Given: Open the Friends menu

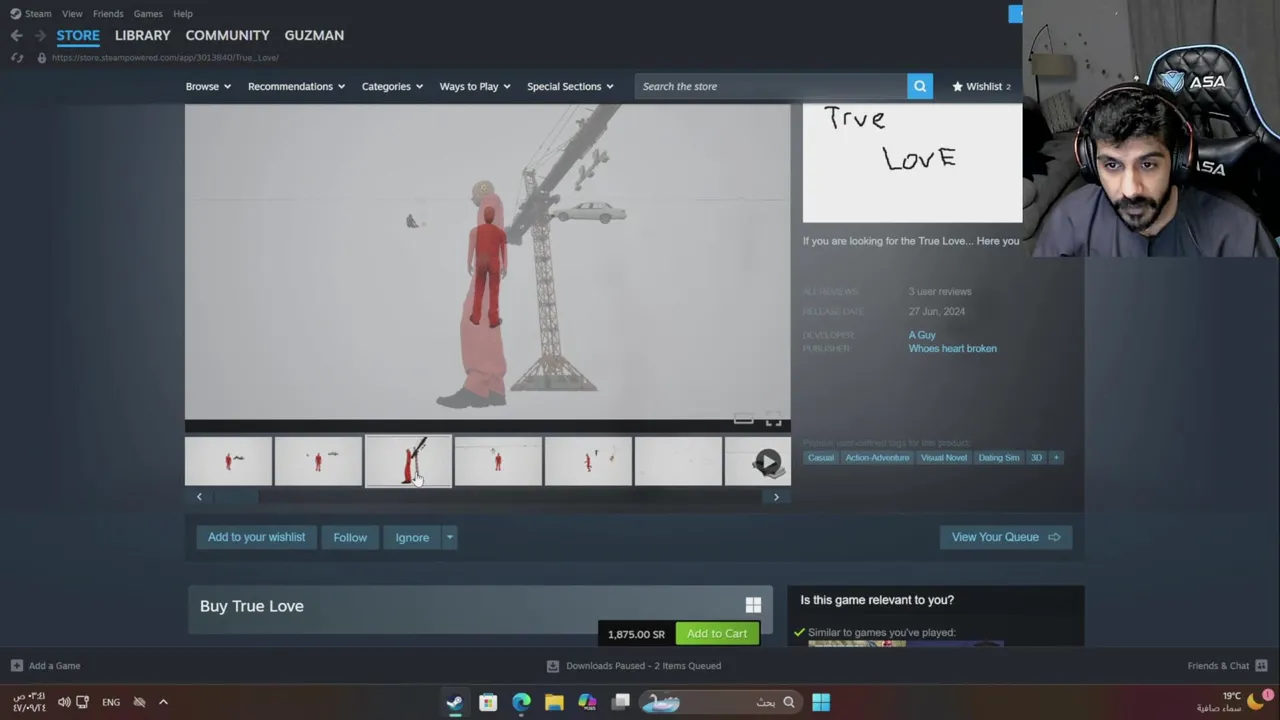Looking at the screenshot, I should coord(108,13).
